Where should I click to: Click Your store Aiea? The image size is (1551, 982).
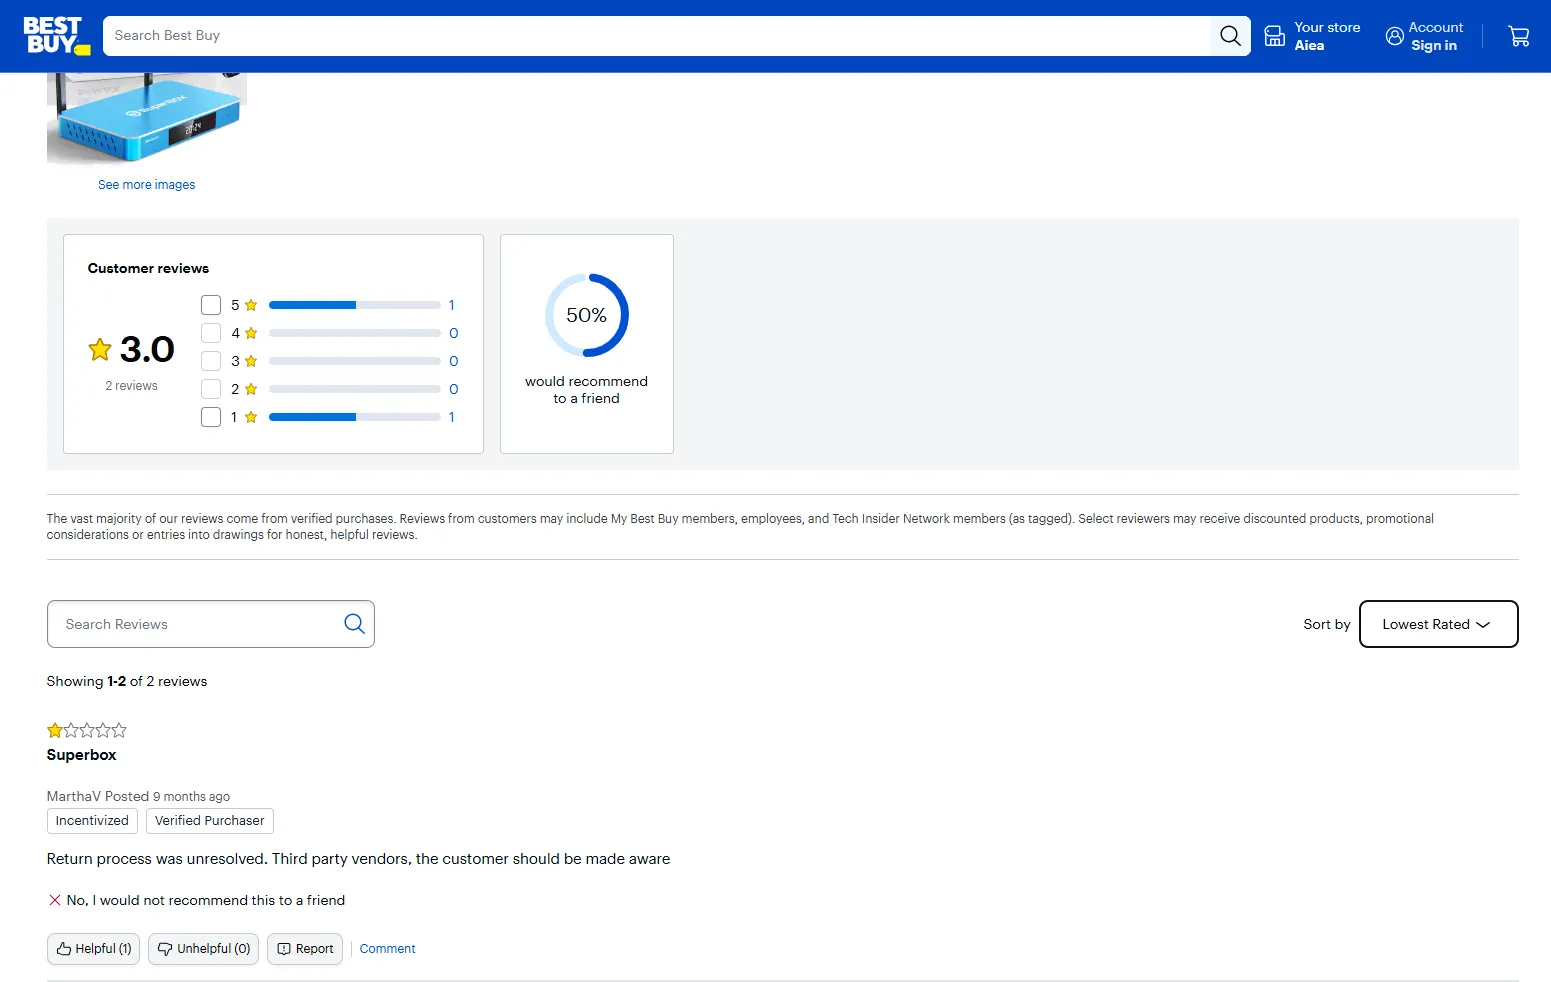(x=1312, y=36)
